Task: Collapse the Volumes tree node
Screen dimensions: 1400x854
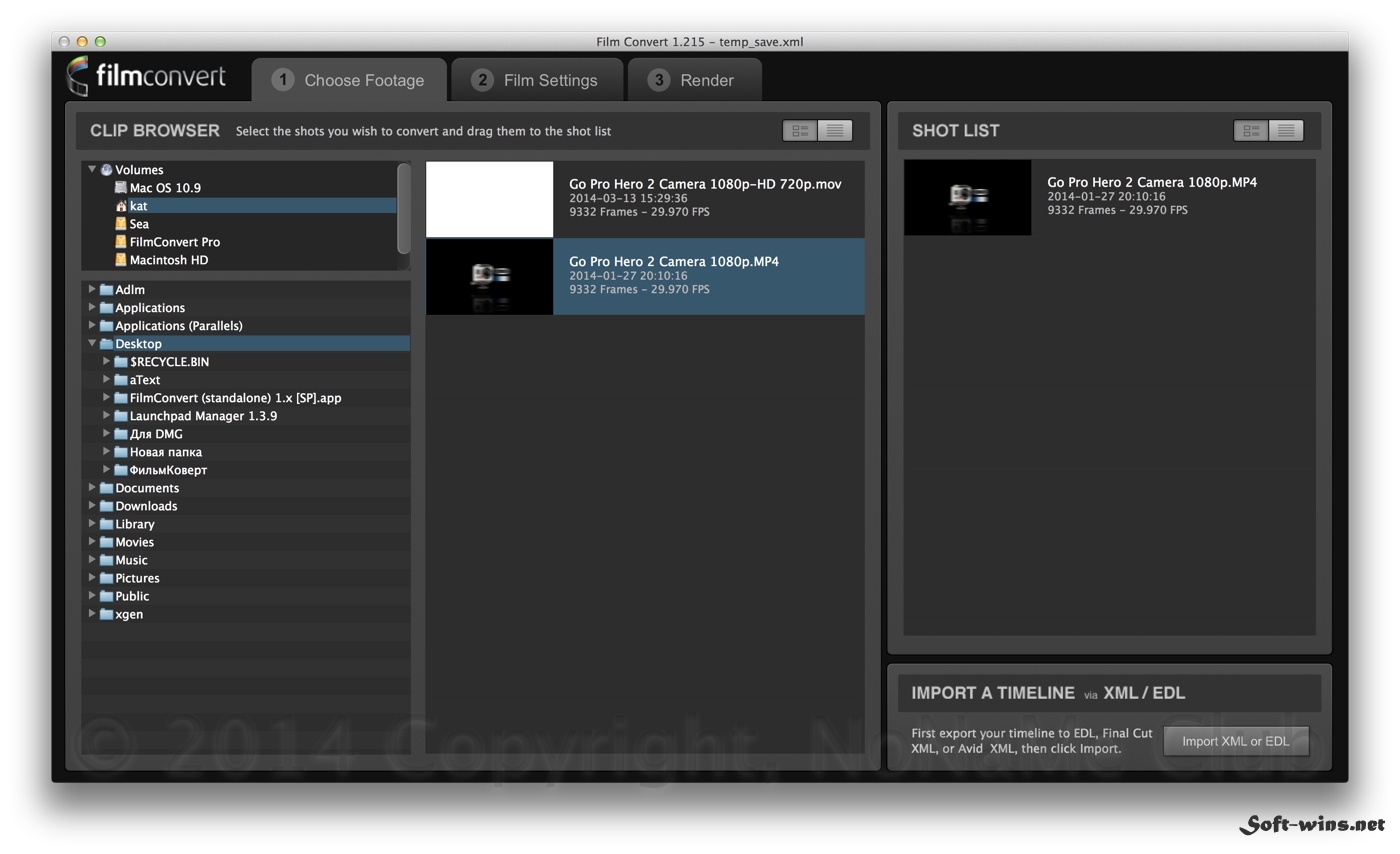Action: (x=92, y=169)
